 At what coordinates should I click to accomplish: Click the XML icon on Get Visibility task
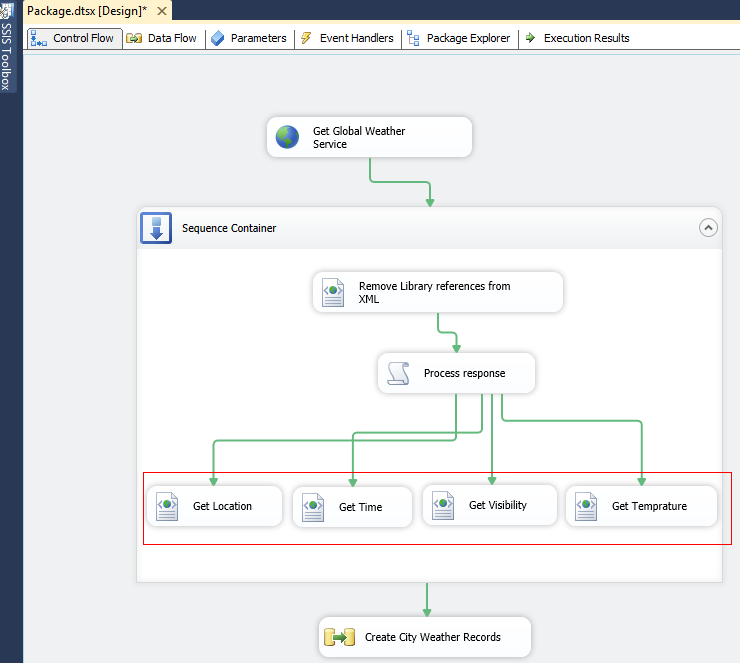(x=443, y=505)
